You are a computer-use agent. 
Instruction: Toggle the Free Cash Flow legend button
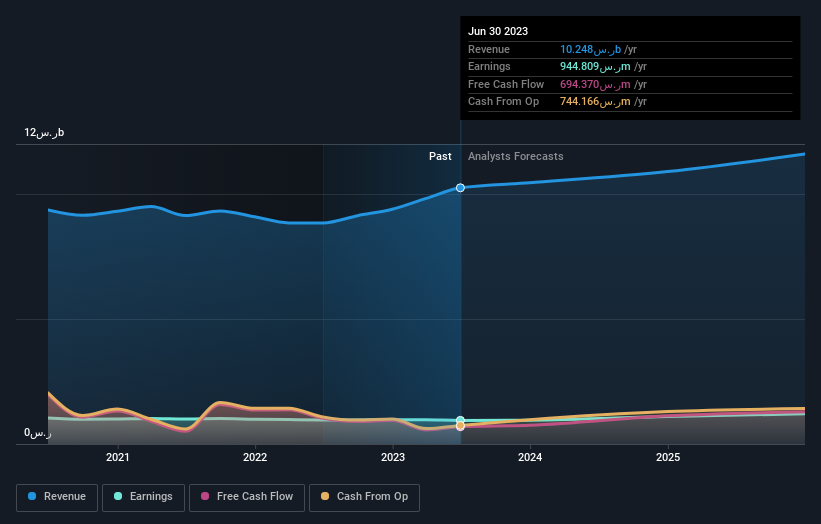[247, 497]
